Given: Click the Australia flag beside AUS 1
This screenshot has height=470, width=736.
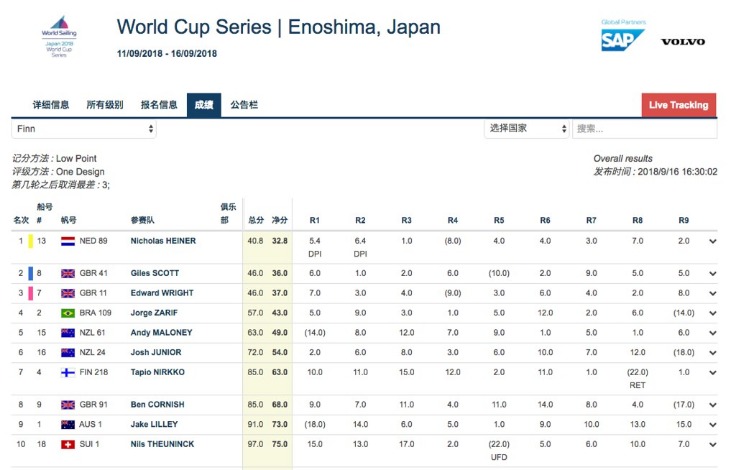Looking at the screenshot, I should (x=68, y=424).
